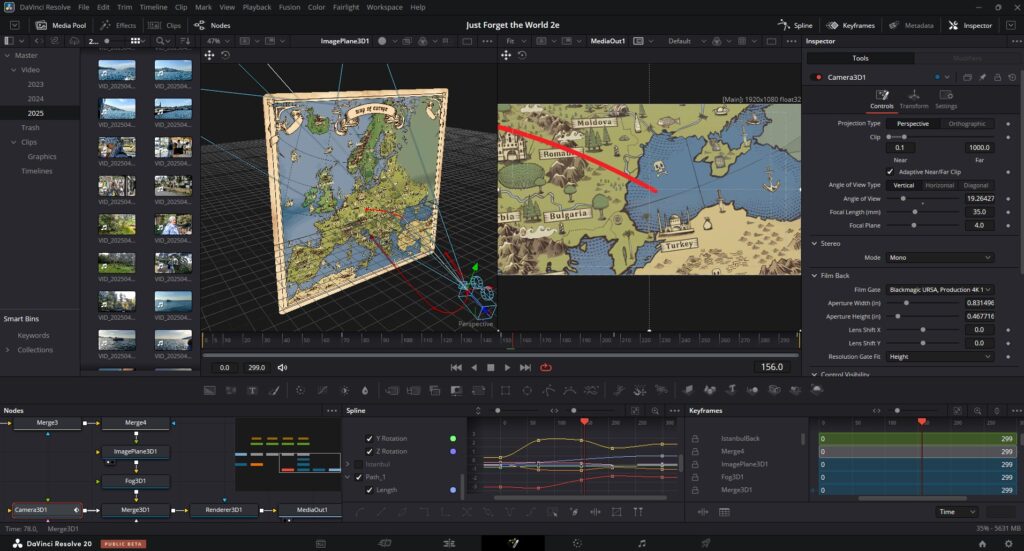Toggle lock for IstanbulBack keyframe track
Viewport: 1024px width, 551px height.
point(696,439)
